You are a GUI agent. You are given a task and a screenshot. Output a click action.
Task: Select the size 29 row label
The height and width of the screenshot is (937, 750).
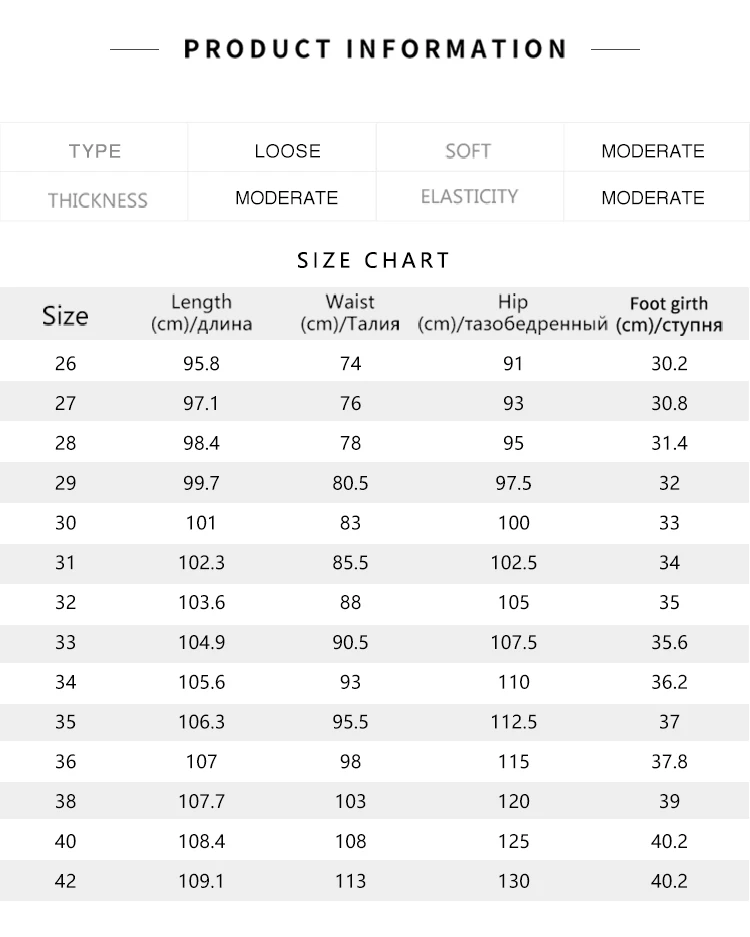point(66,483)
